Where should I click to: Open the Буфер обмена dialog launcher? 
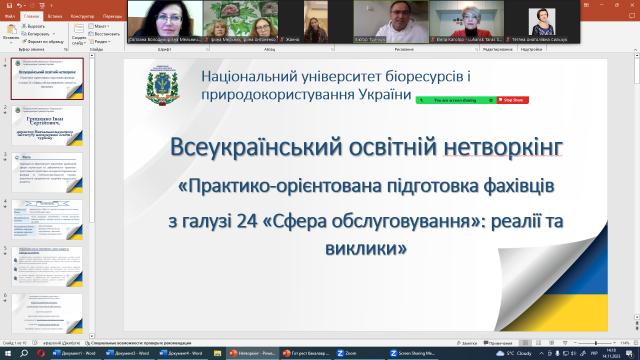coord(66,49)
